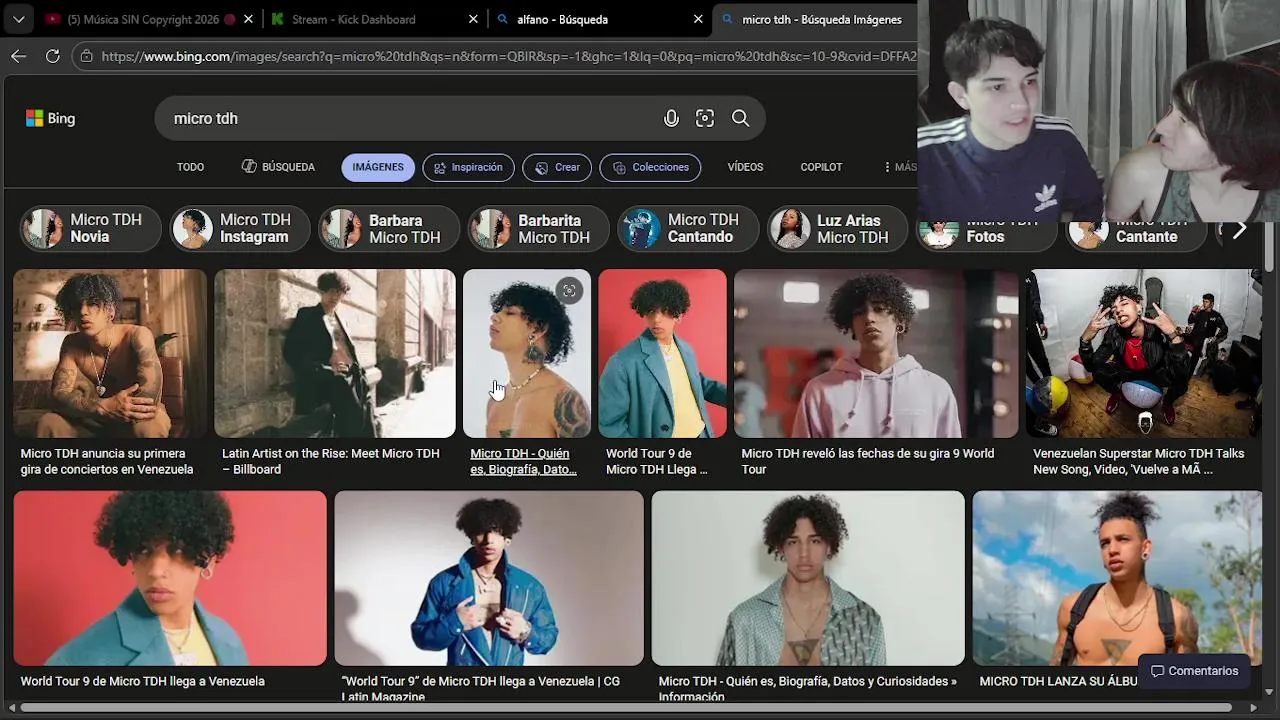Submit search with magnifier icon
Viewport: 1280px width, 720px height.
click(x=740, y=118)
